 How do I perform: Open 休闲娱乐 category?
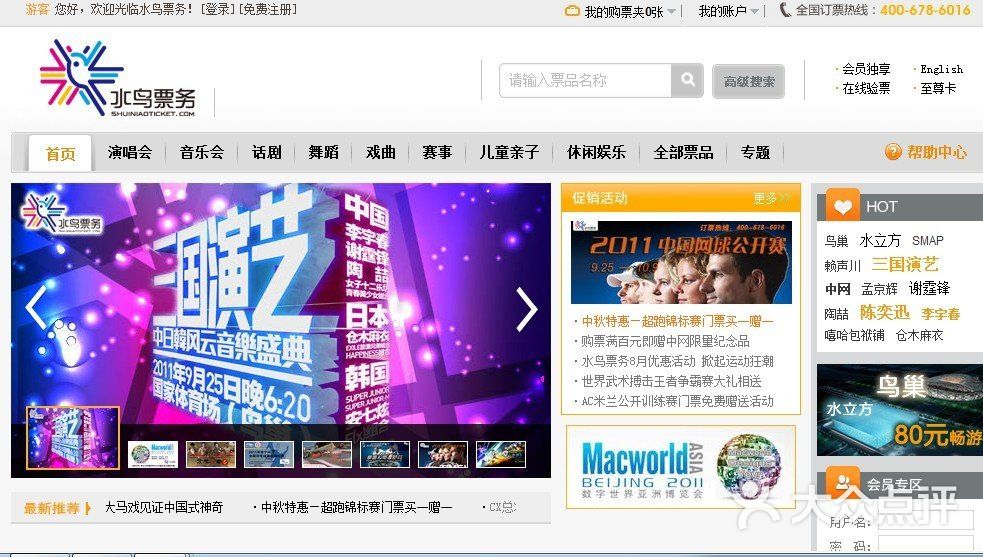[x=596, y=152]
